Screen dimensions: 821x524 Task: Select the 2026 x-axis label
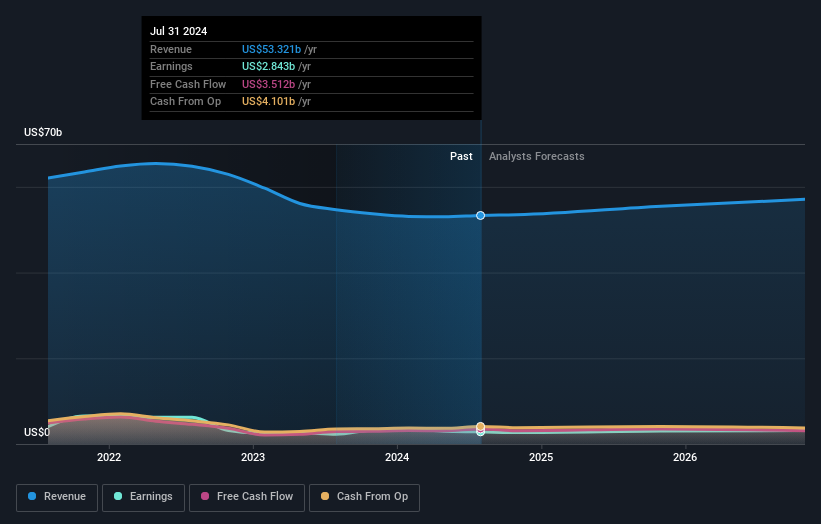685,457
